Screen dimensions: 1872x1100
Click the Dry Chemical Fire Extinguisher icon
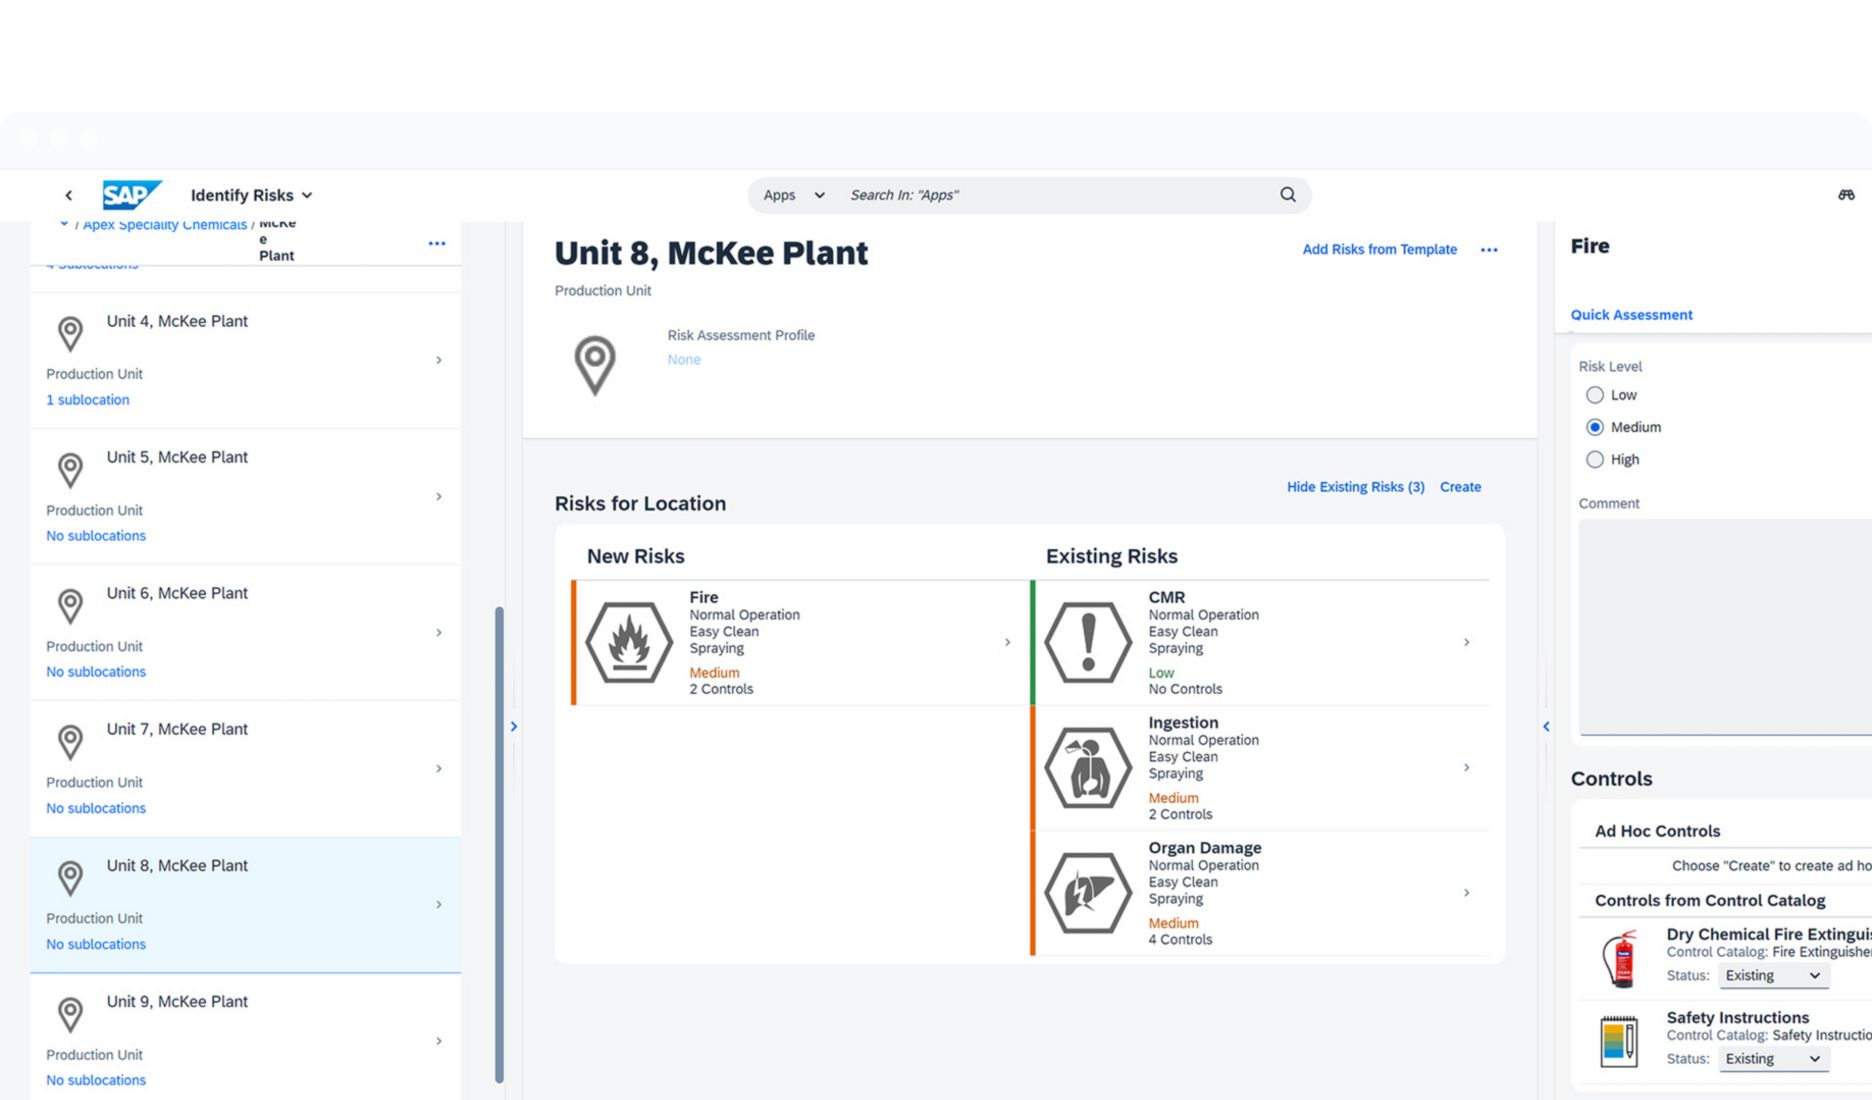coord(1620,957)
